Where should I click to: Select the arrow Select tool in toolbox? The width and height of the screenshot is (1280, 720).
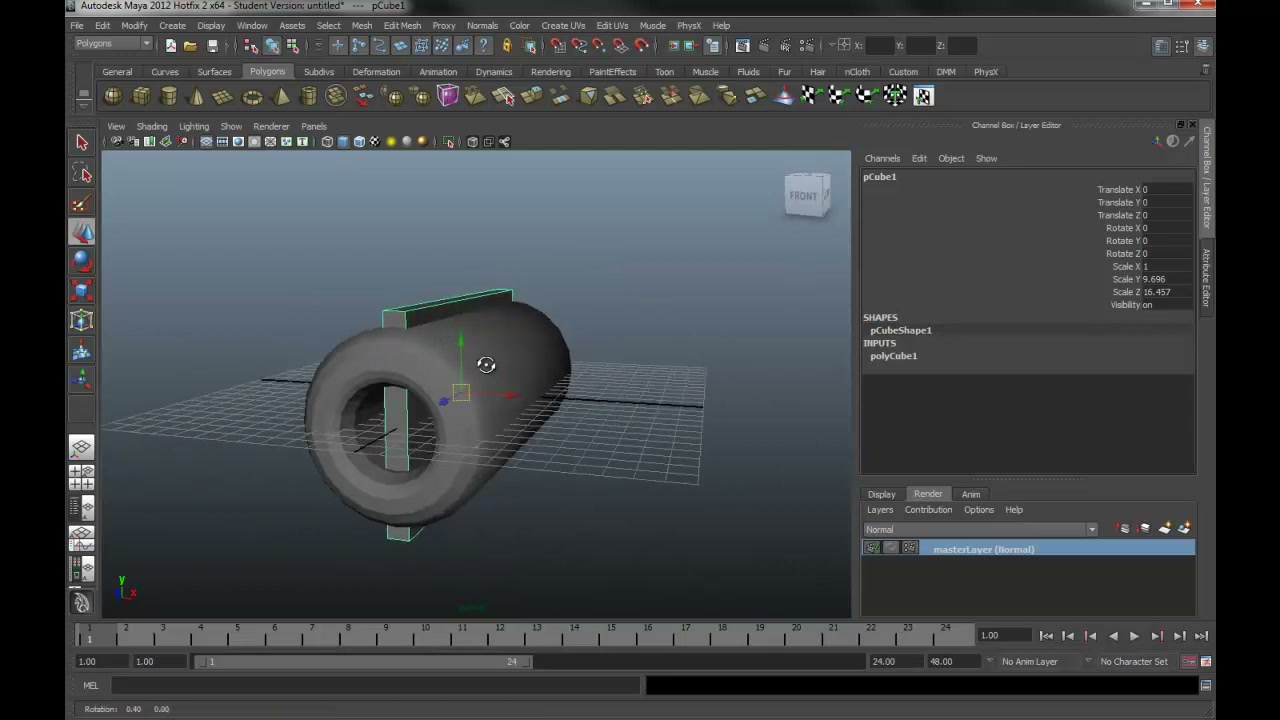(82, 143)
